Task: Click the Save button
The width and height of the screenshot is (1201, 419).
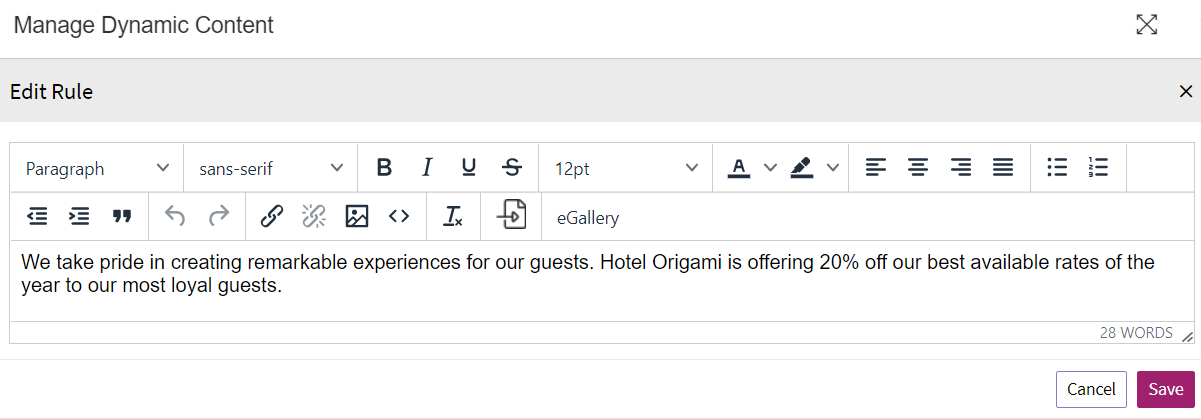Action: tap(1166, 389)
